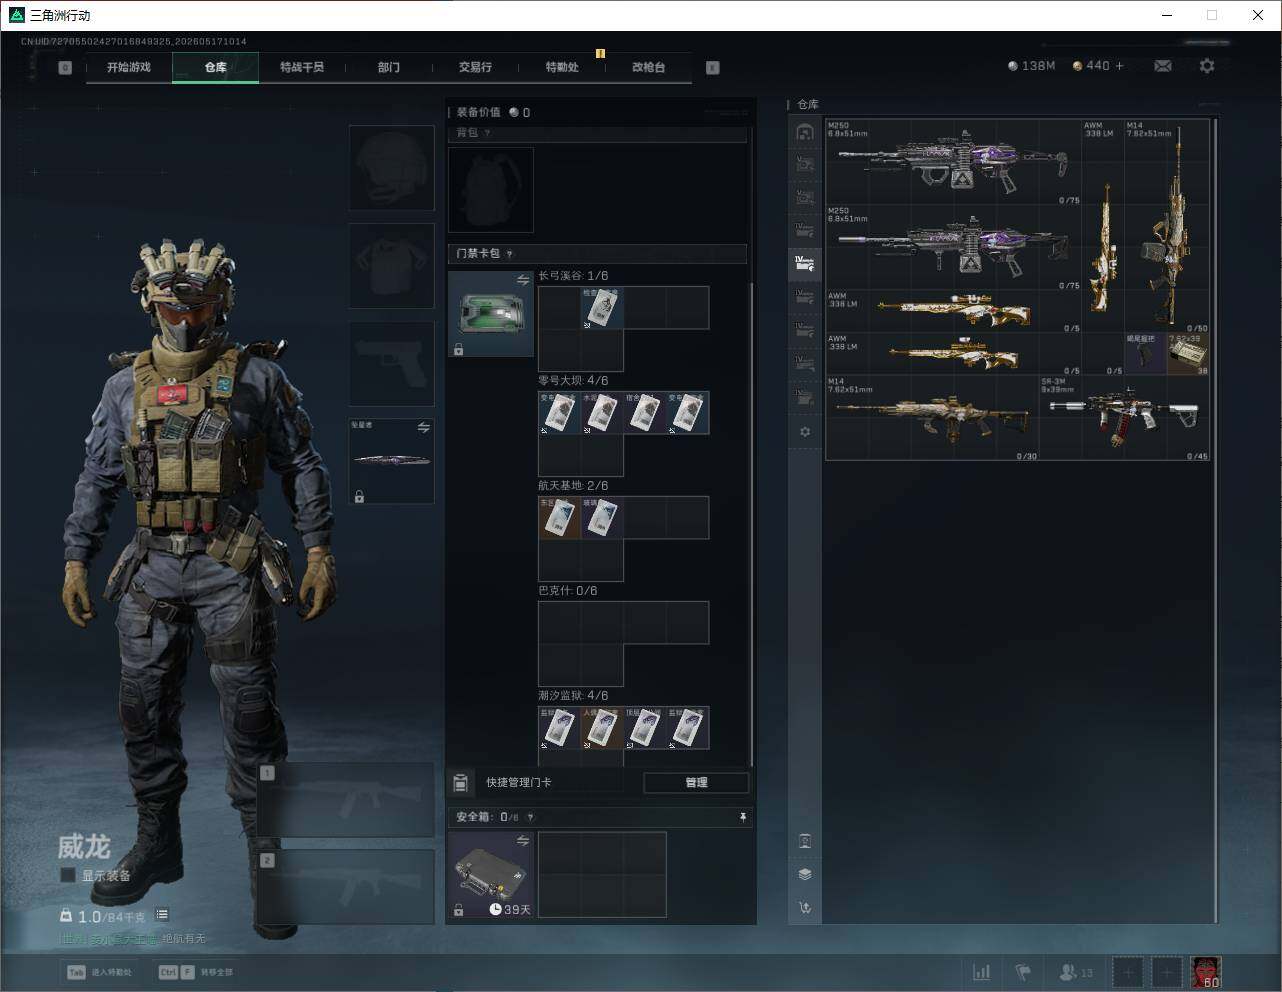Click the 138M currency balance
The image size is (1282, 992).
(x=1031, y=66)
